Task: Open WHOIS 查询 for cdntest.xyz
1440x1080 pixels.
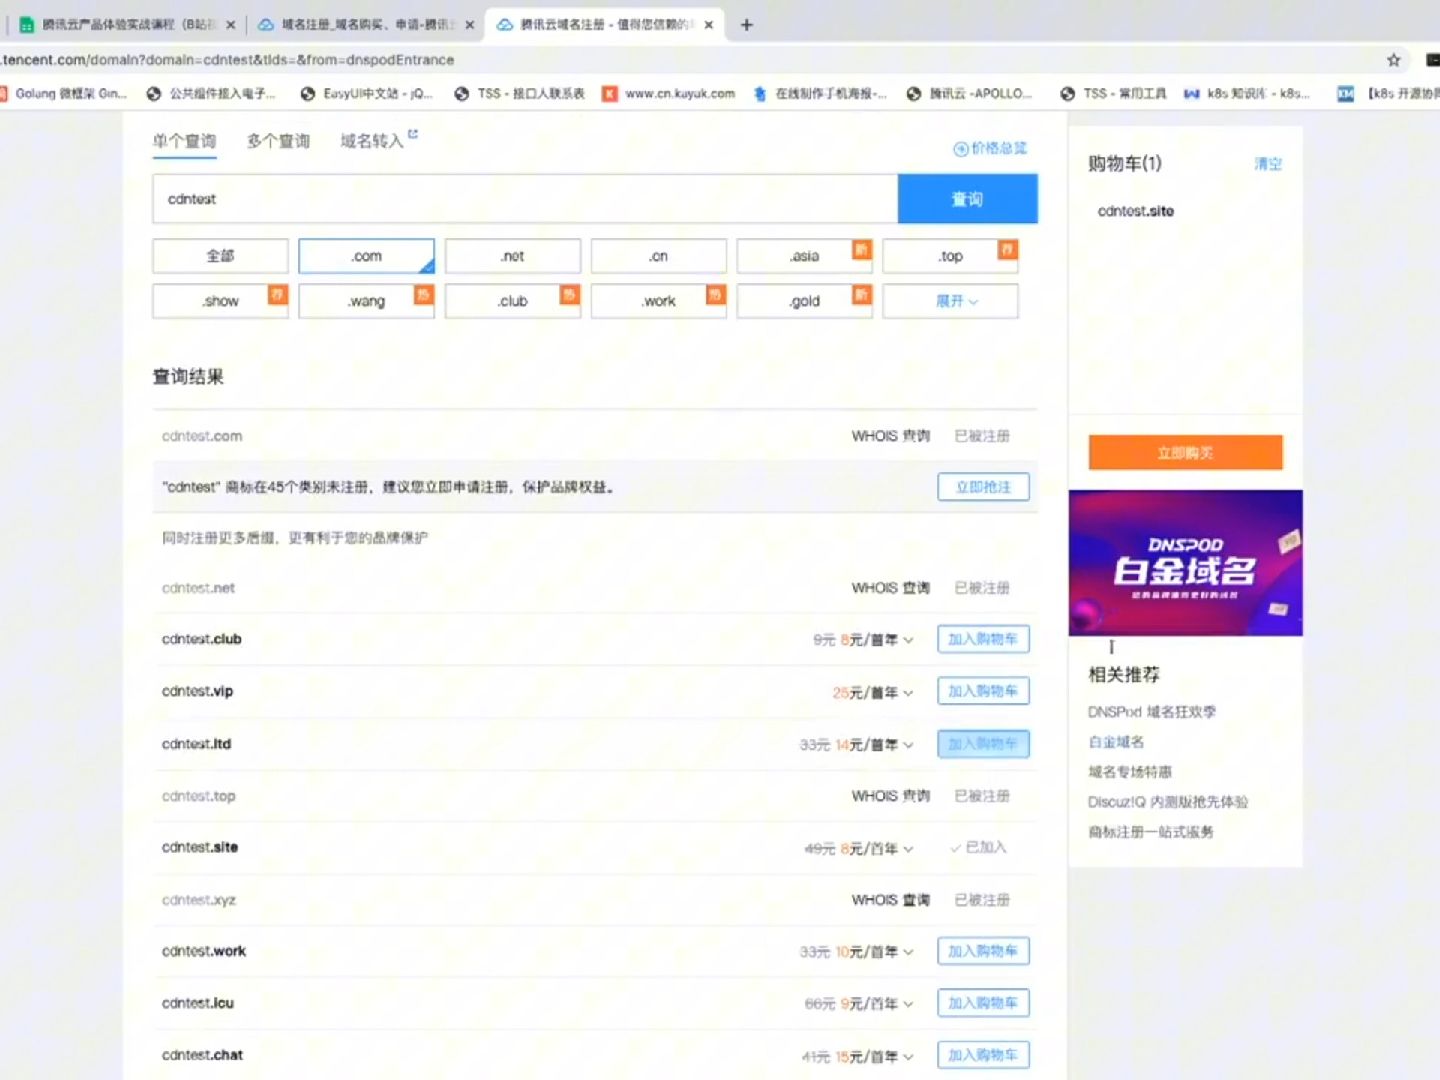Action: pos(890,900)
